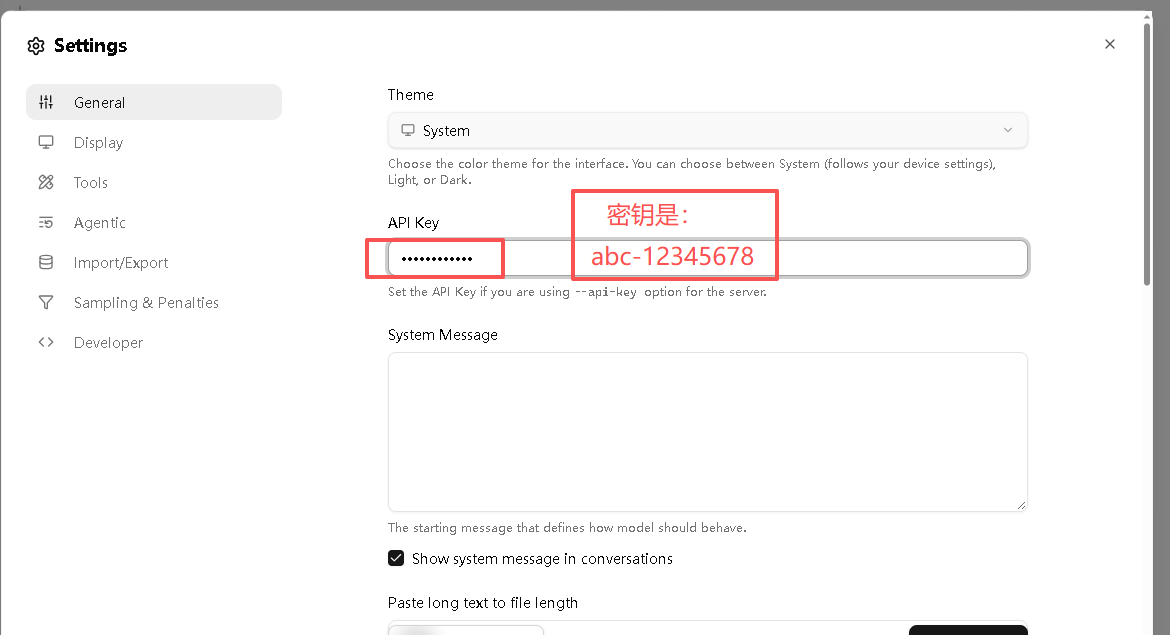The image size is (1170, 635).
Task: Click the "System Message" field label
Action: (442, 335)
